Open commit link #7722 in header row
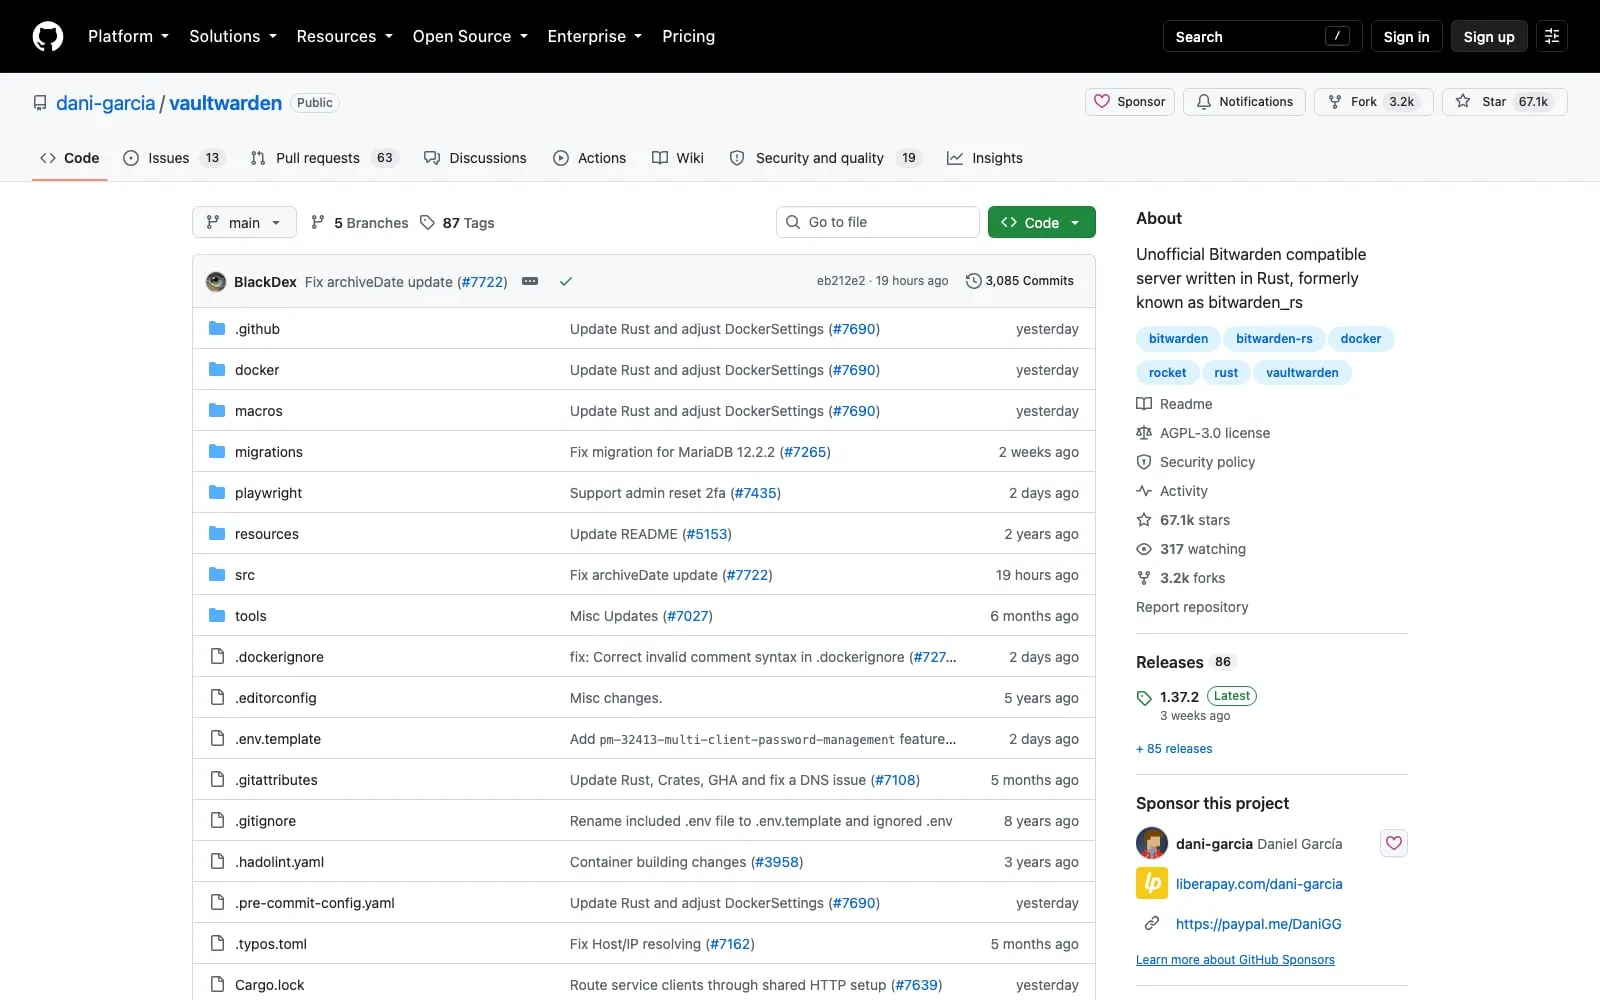This screenshot has height=1000, width=1600. pos(482,282)
